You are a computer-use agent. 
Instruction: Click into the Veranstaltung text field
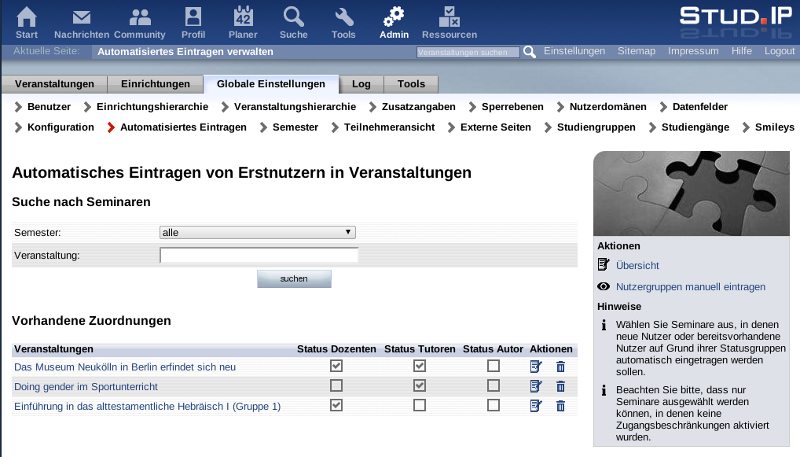pos(259,255)
